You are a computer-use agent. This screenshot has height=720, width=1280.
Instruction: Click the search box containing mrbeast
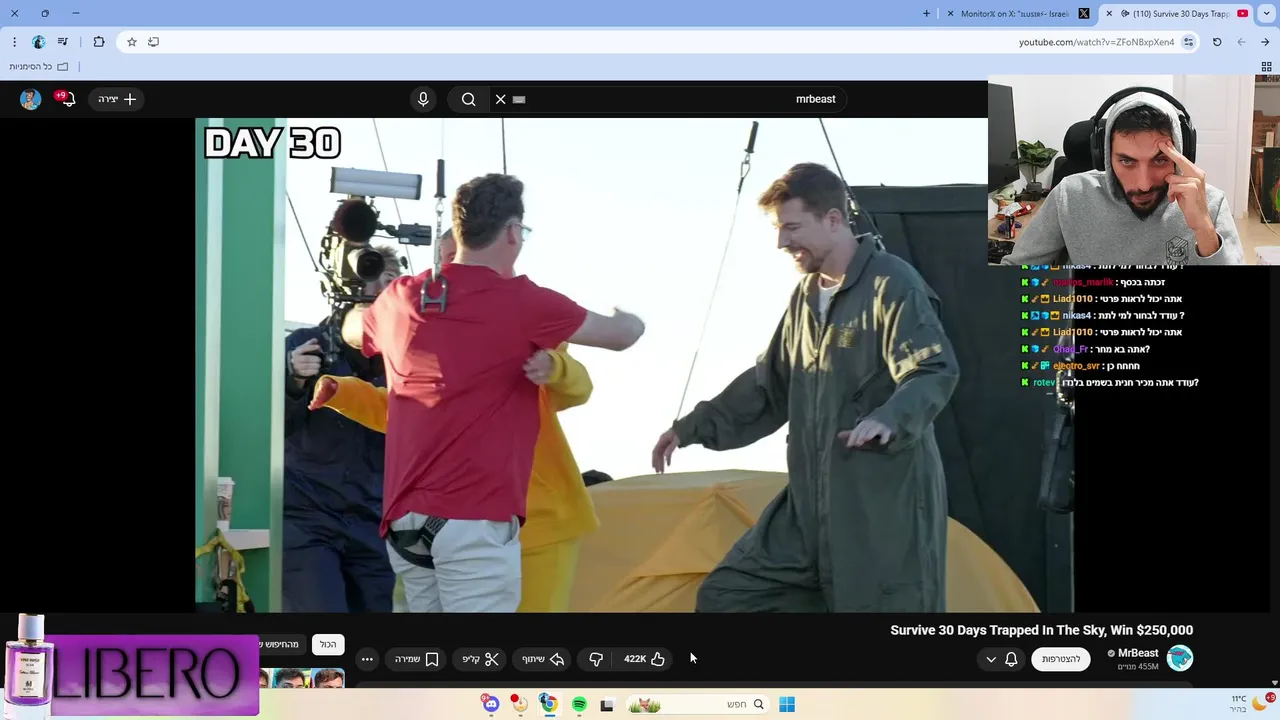pyautogui.click(x=670, y=99)
